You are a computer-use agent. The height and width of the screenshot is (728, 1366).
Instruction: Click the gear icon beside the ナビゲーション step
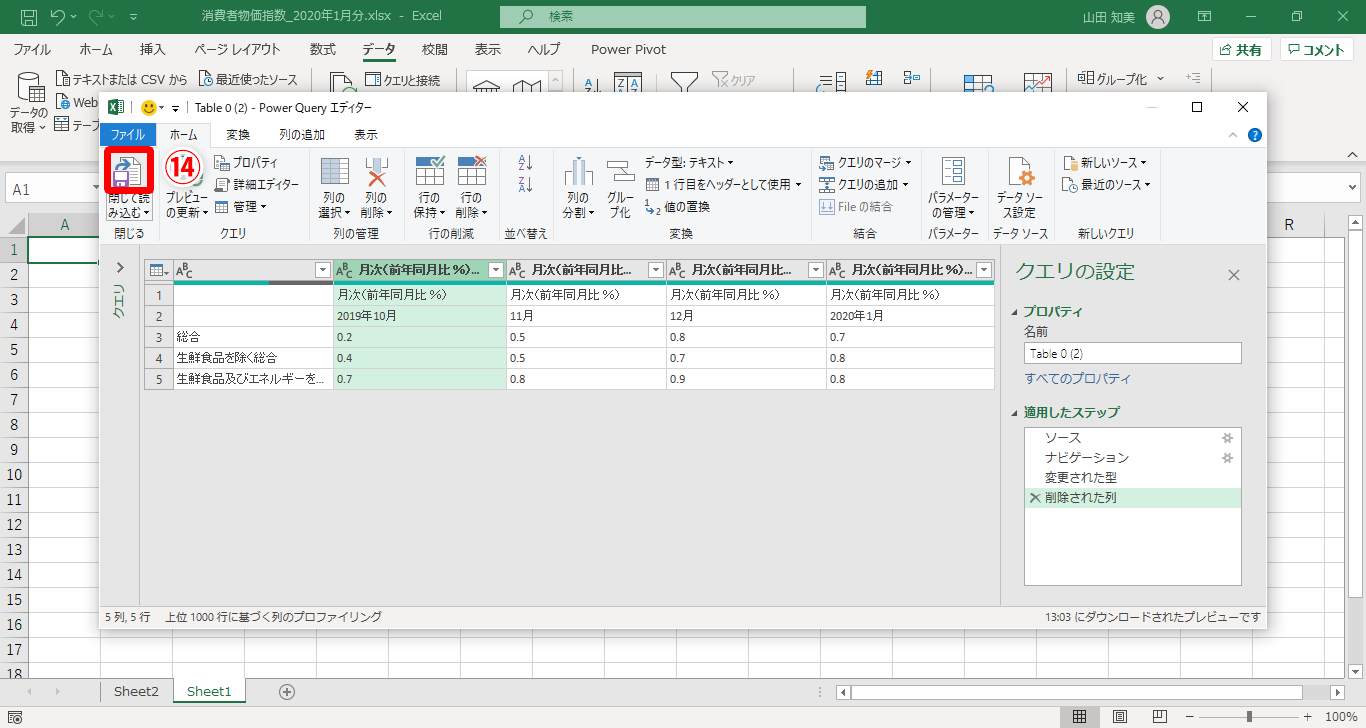tap(1227, 458)
